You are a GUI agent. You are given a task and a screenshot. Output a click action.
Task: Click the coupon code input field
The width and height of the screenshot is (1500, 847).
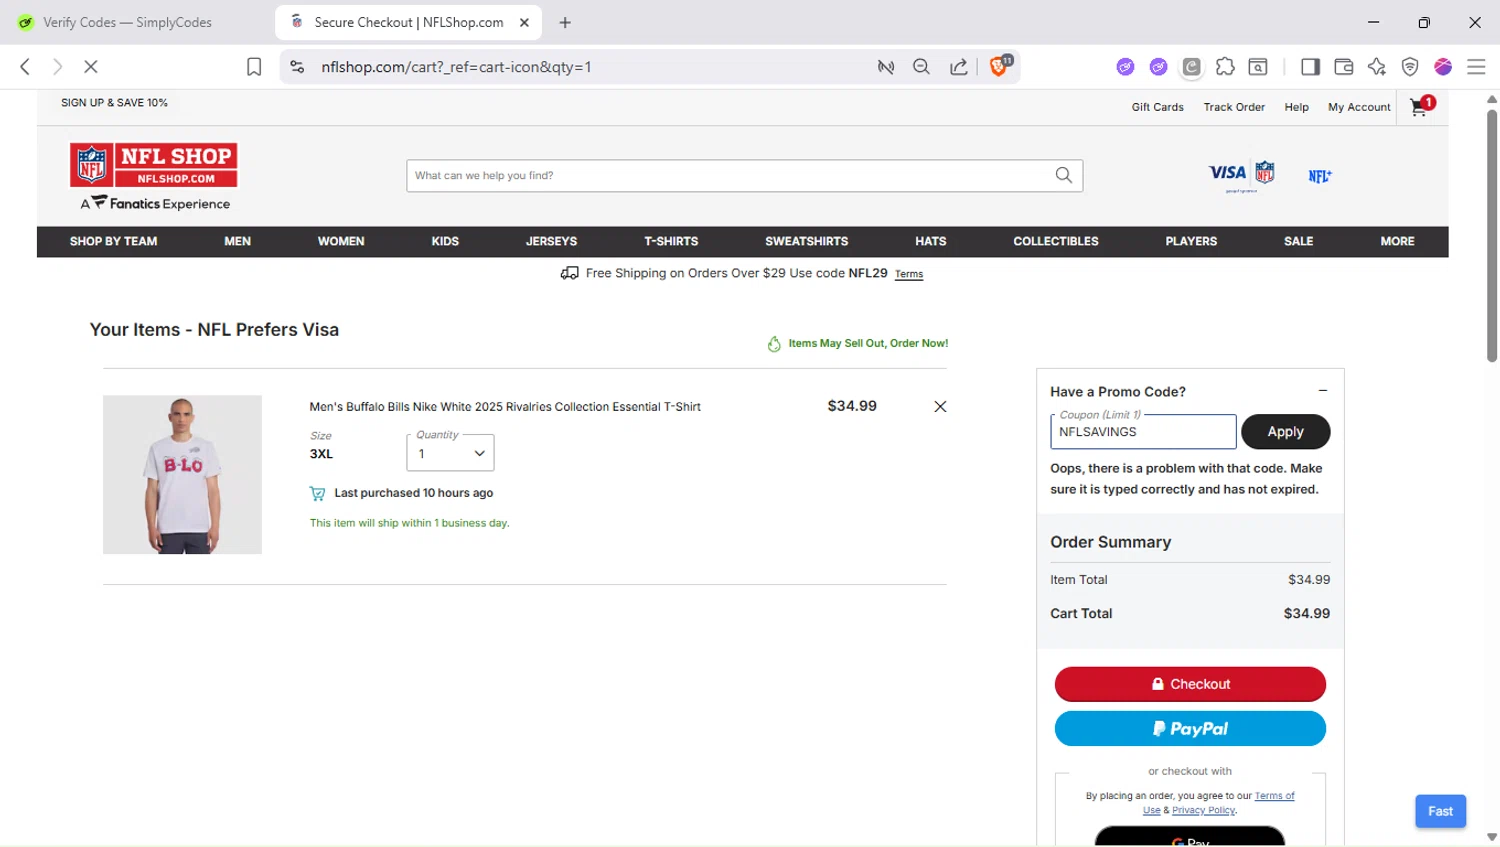pos(1143,432)
